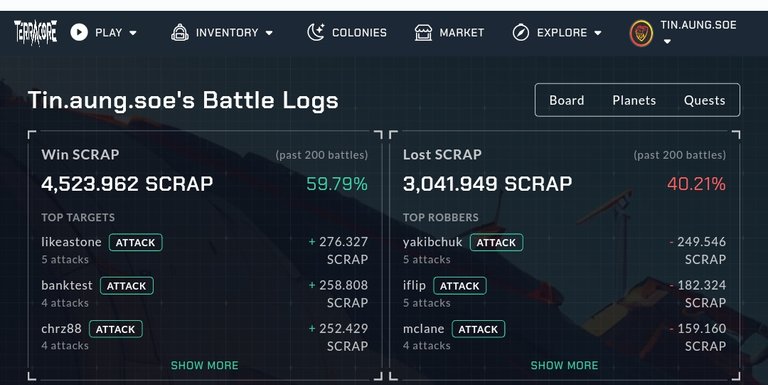Attack the player banktest
Viewport: 768px width, 385px height.
(127, 286)
